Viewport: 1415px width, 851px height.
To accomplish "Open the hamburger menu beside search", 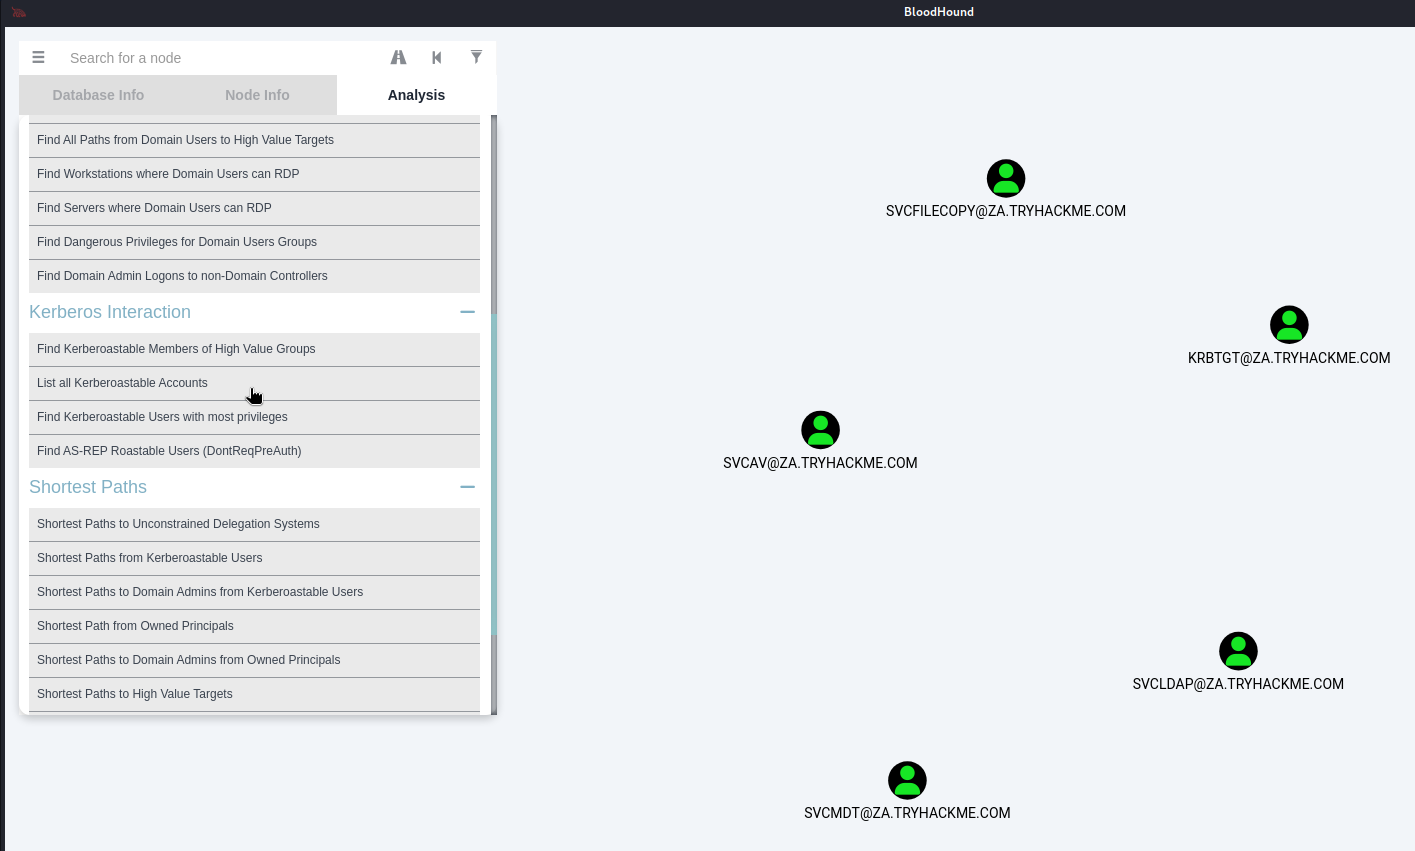I will 38,58.
